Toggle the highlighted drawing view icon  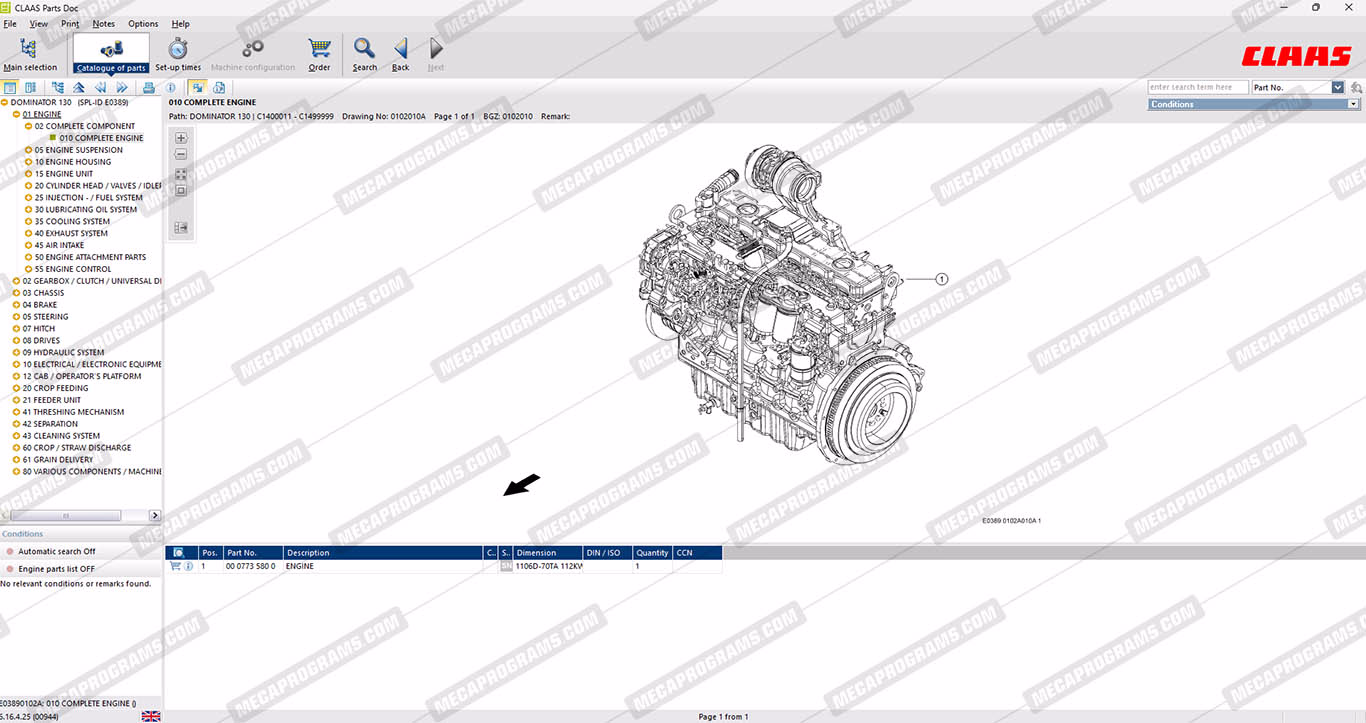(197, 88)
